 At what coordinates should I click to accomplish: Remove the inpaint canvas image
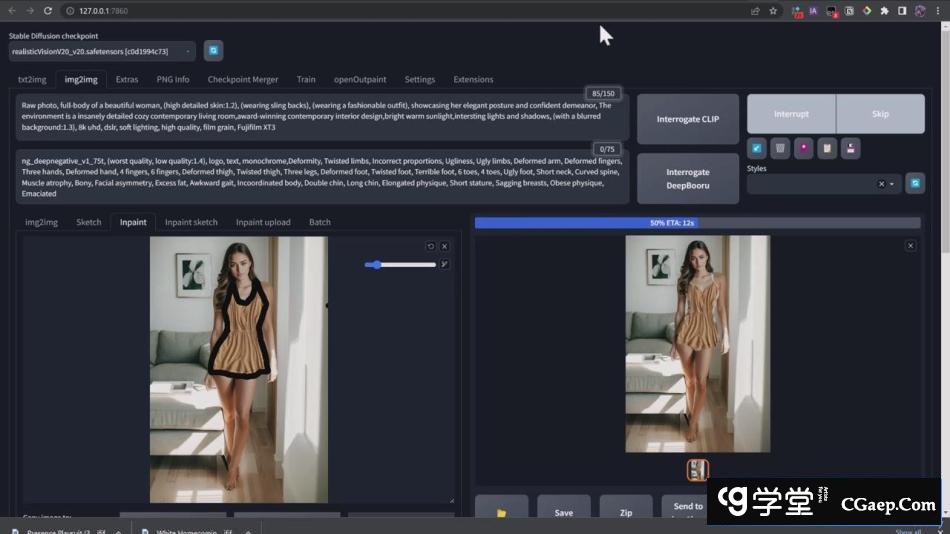[445, 246]
